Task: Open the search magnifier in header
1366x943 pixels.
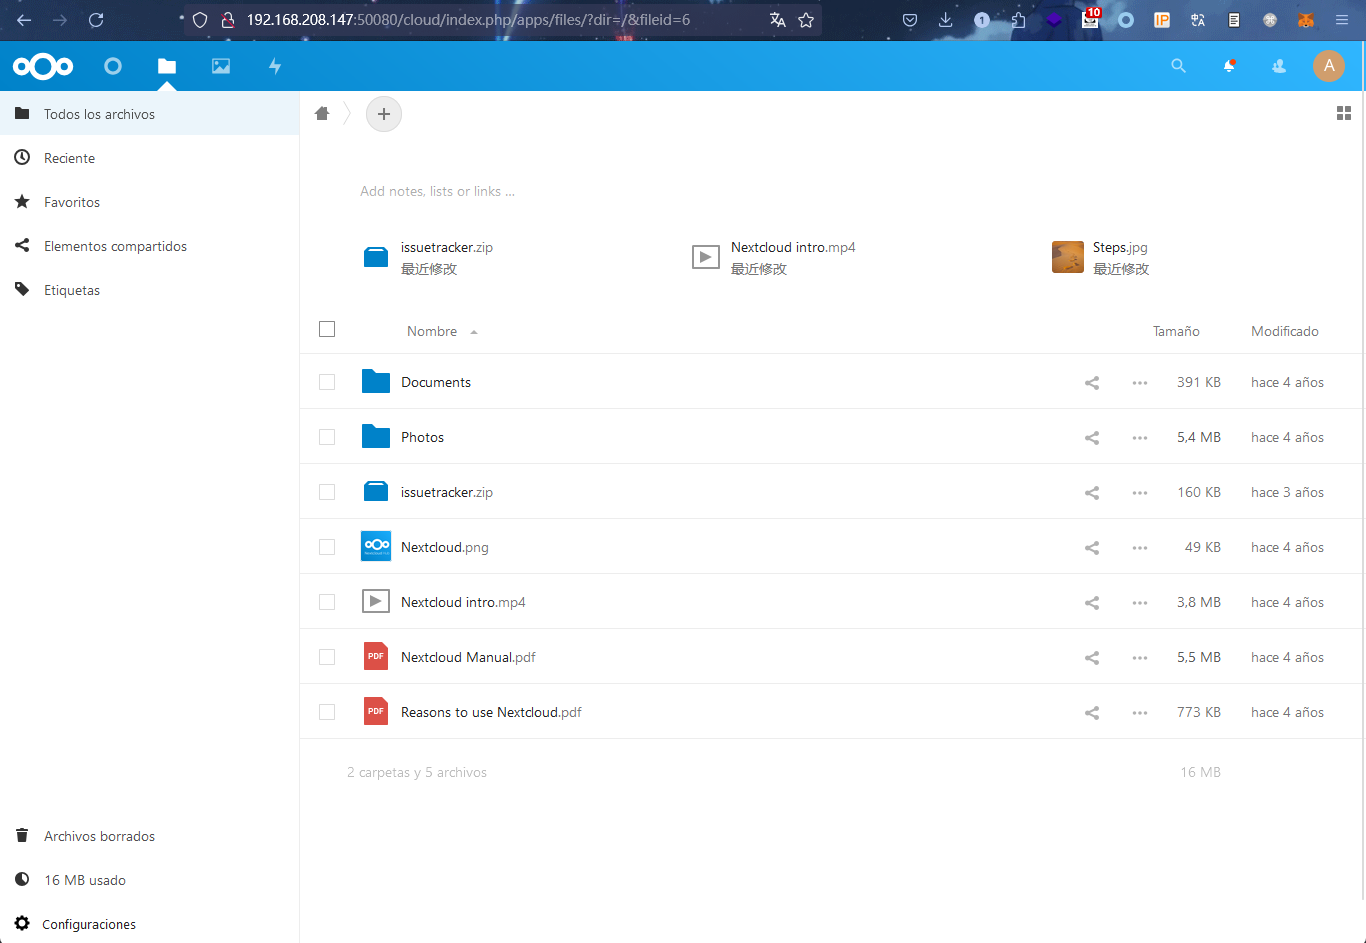Action: coord(1179,66)
